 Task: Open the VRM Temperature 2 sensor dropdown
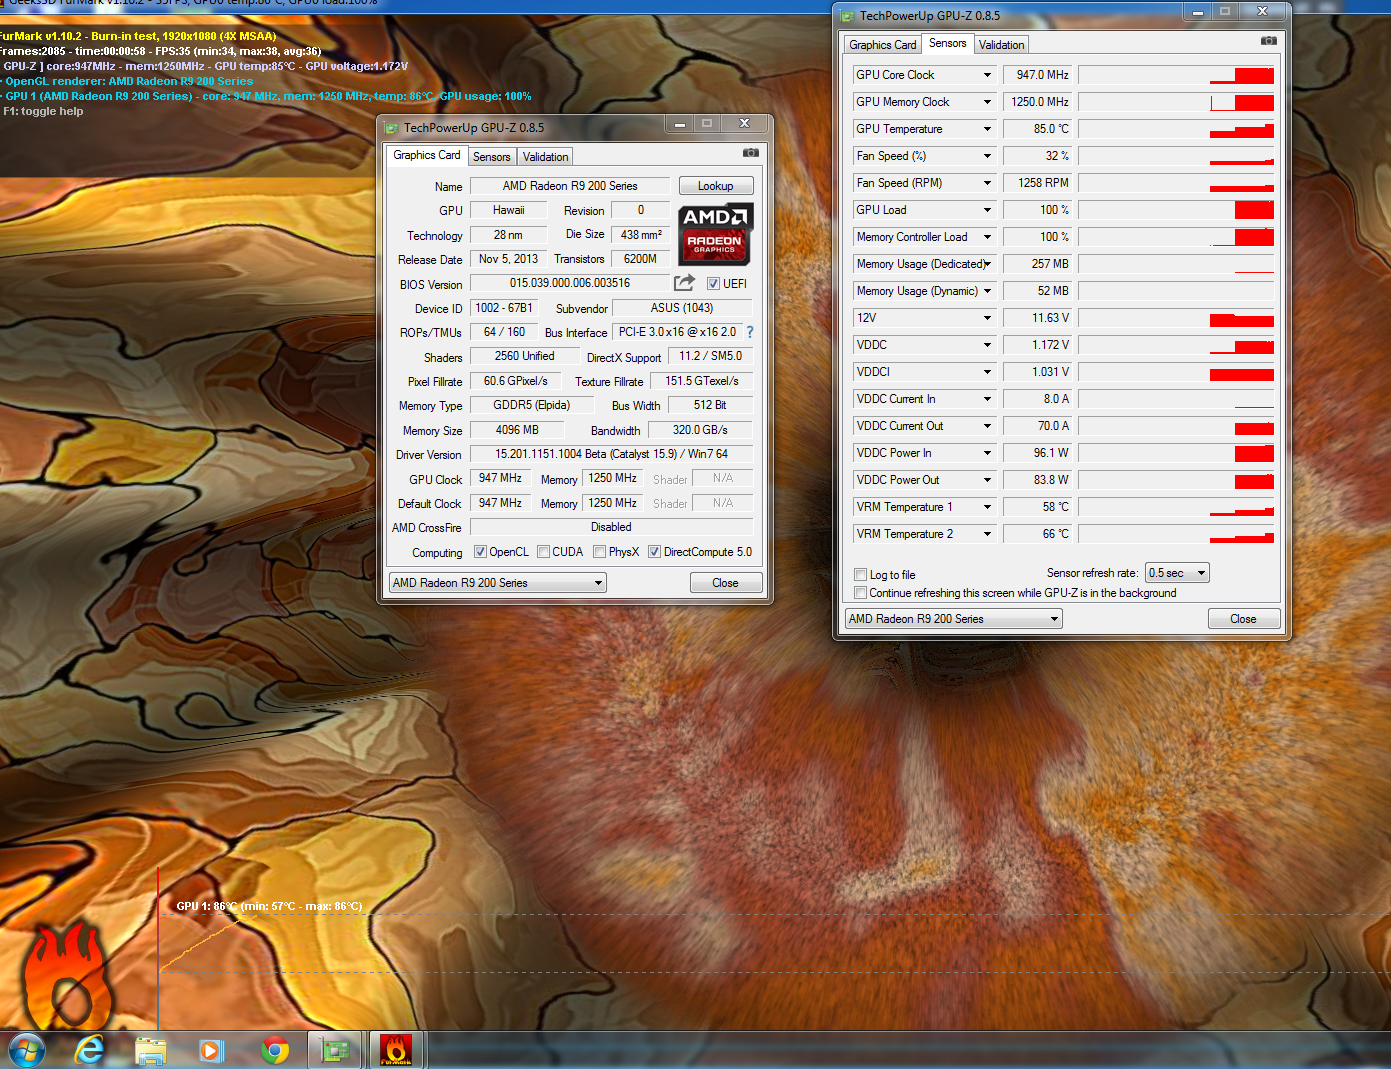tap(987, 534)
